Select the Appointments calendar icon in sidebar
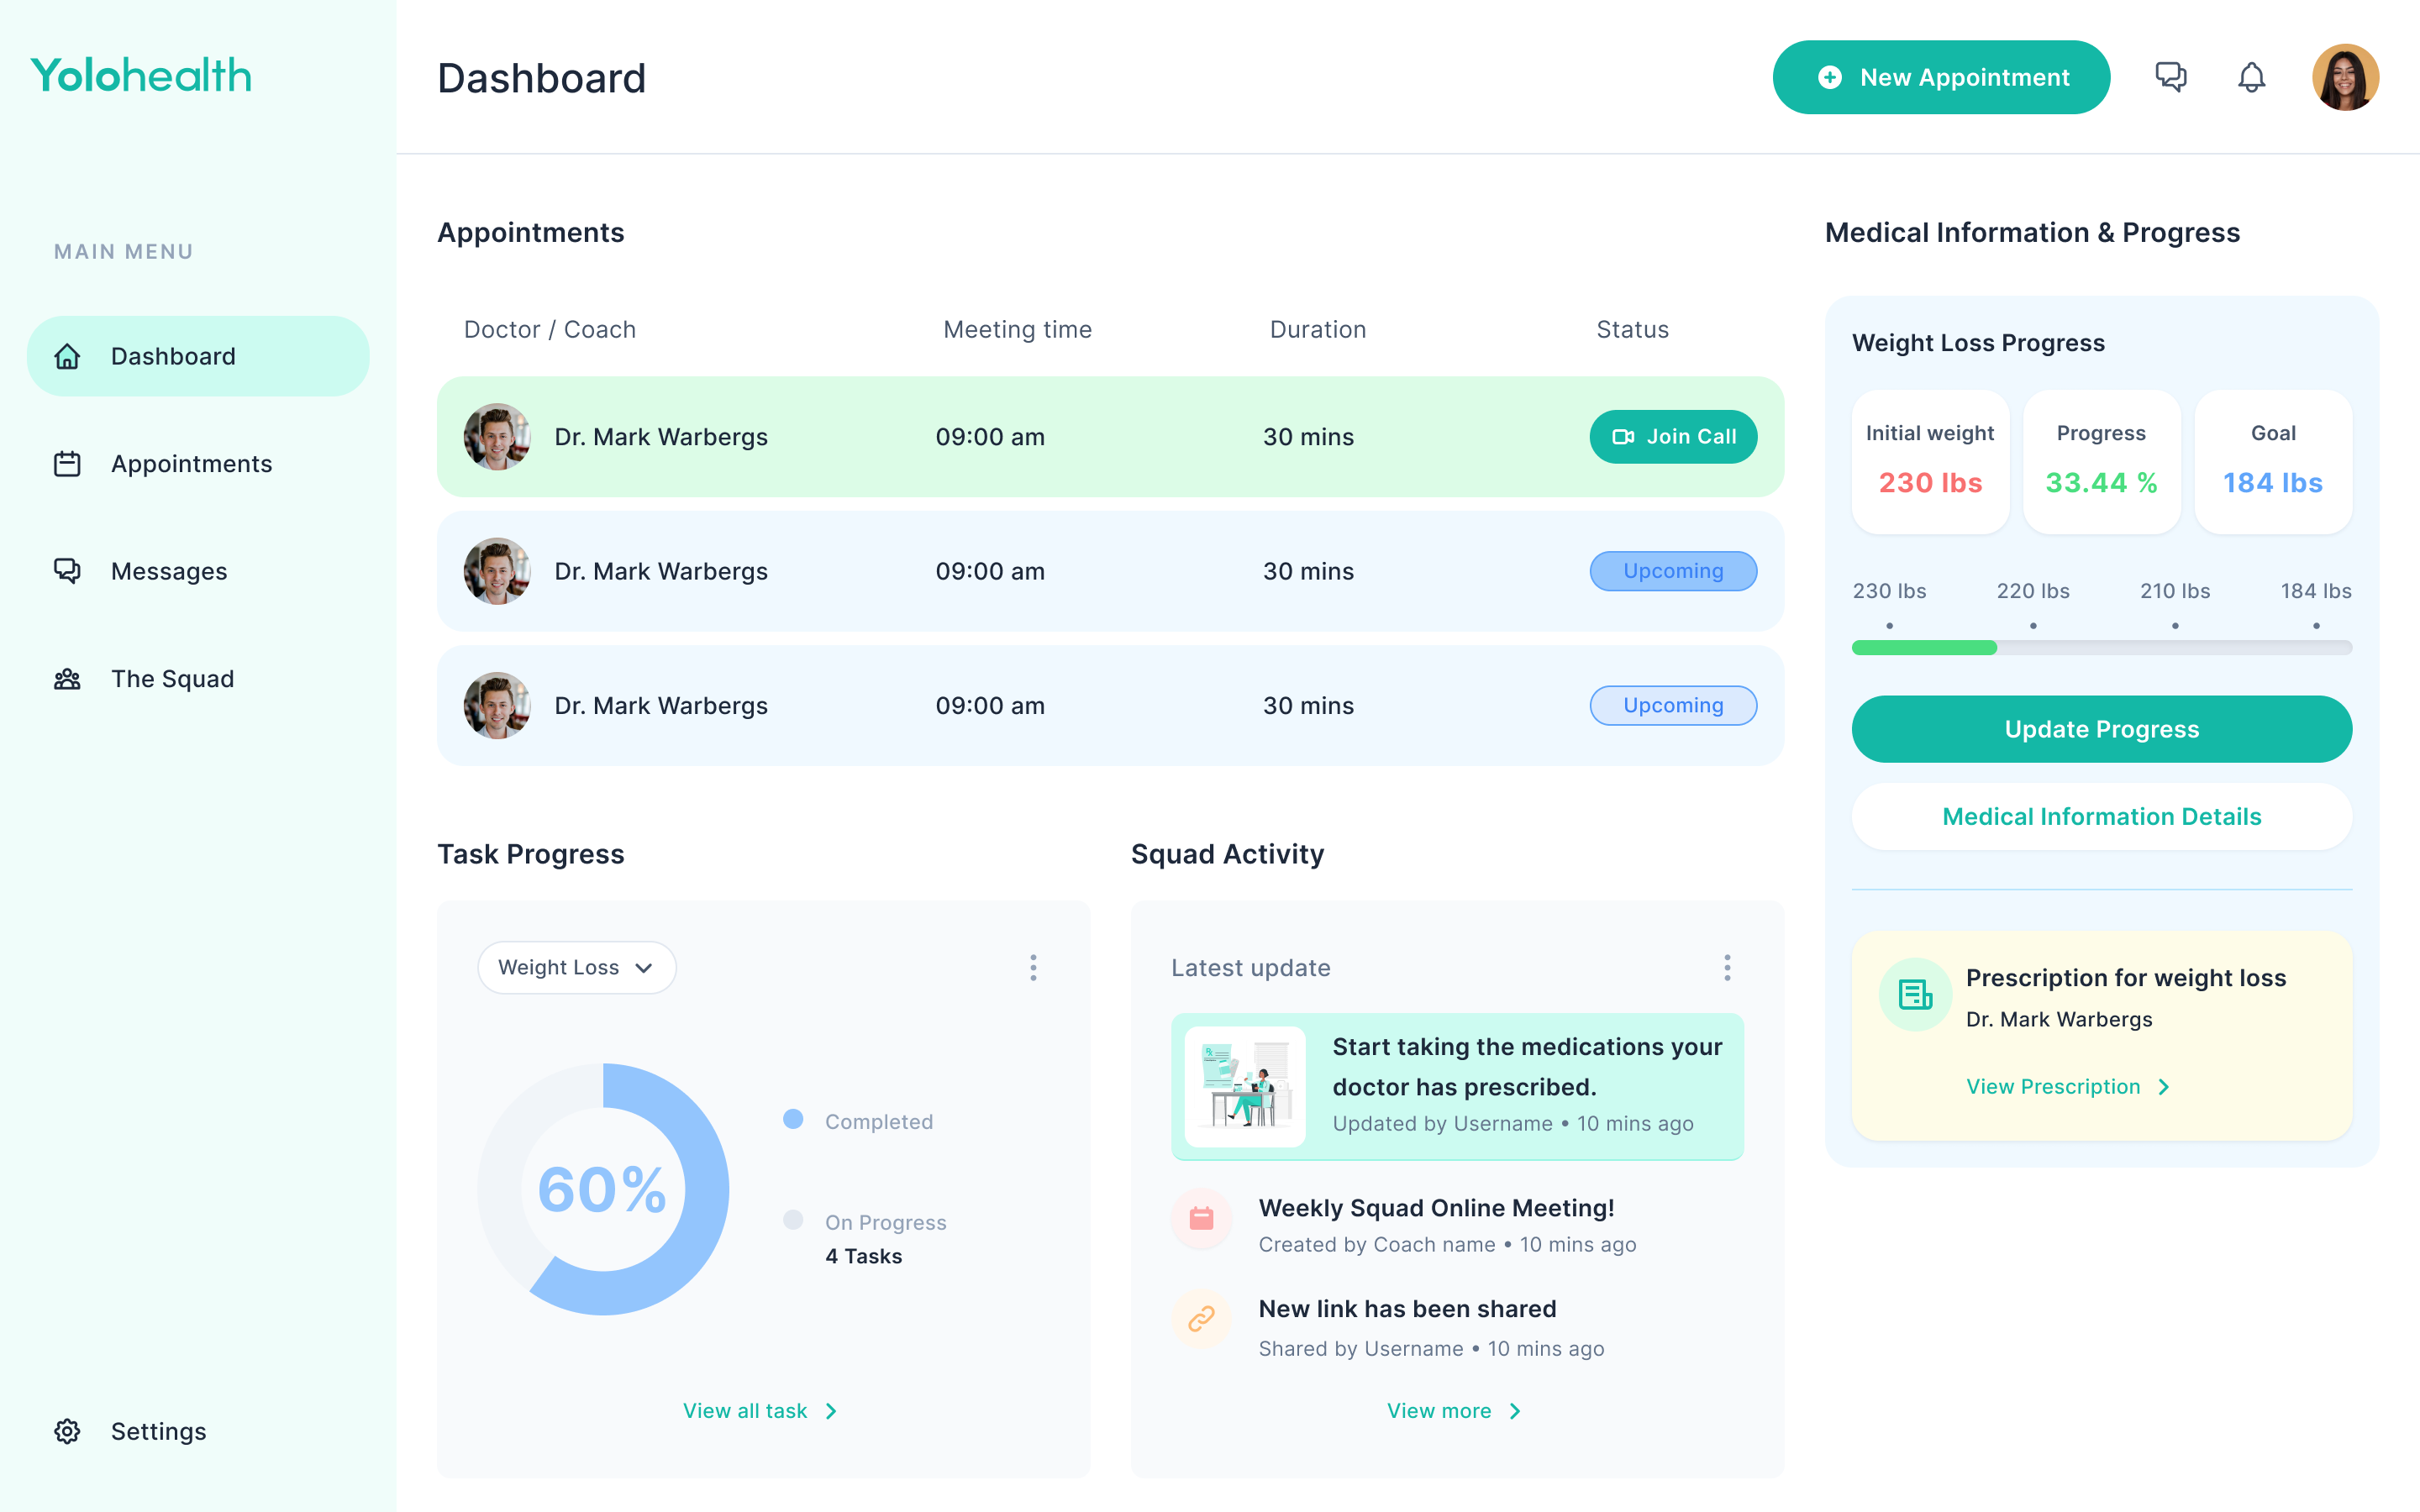The height and width of the screenshot is (1512, 2420). 67,464
